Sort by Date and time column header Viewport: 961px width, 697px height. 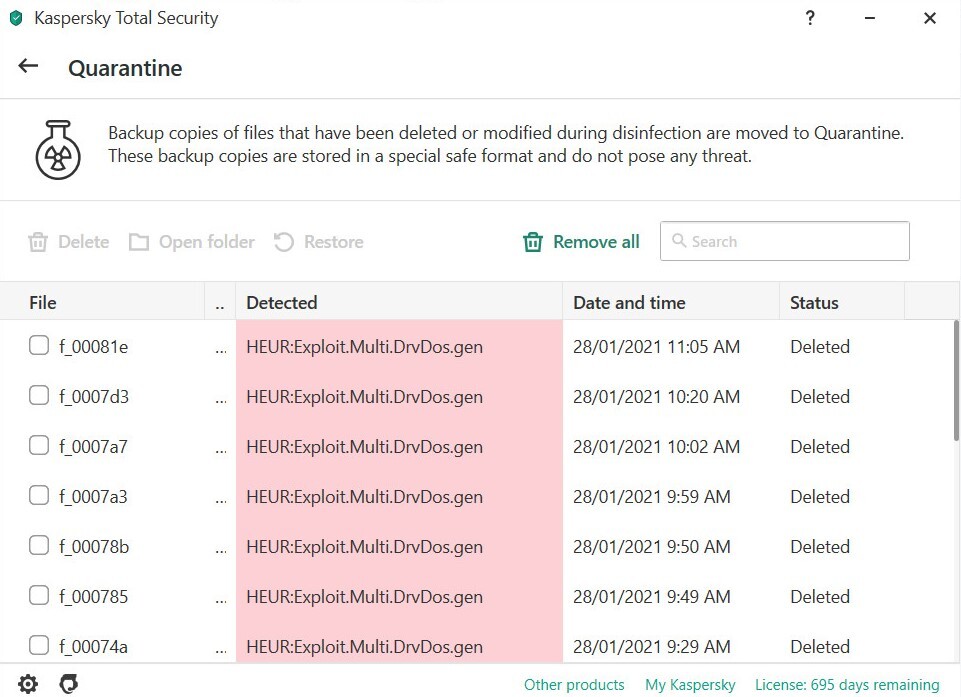671,302
